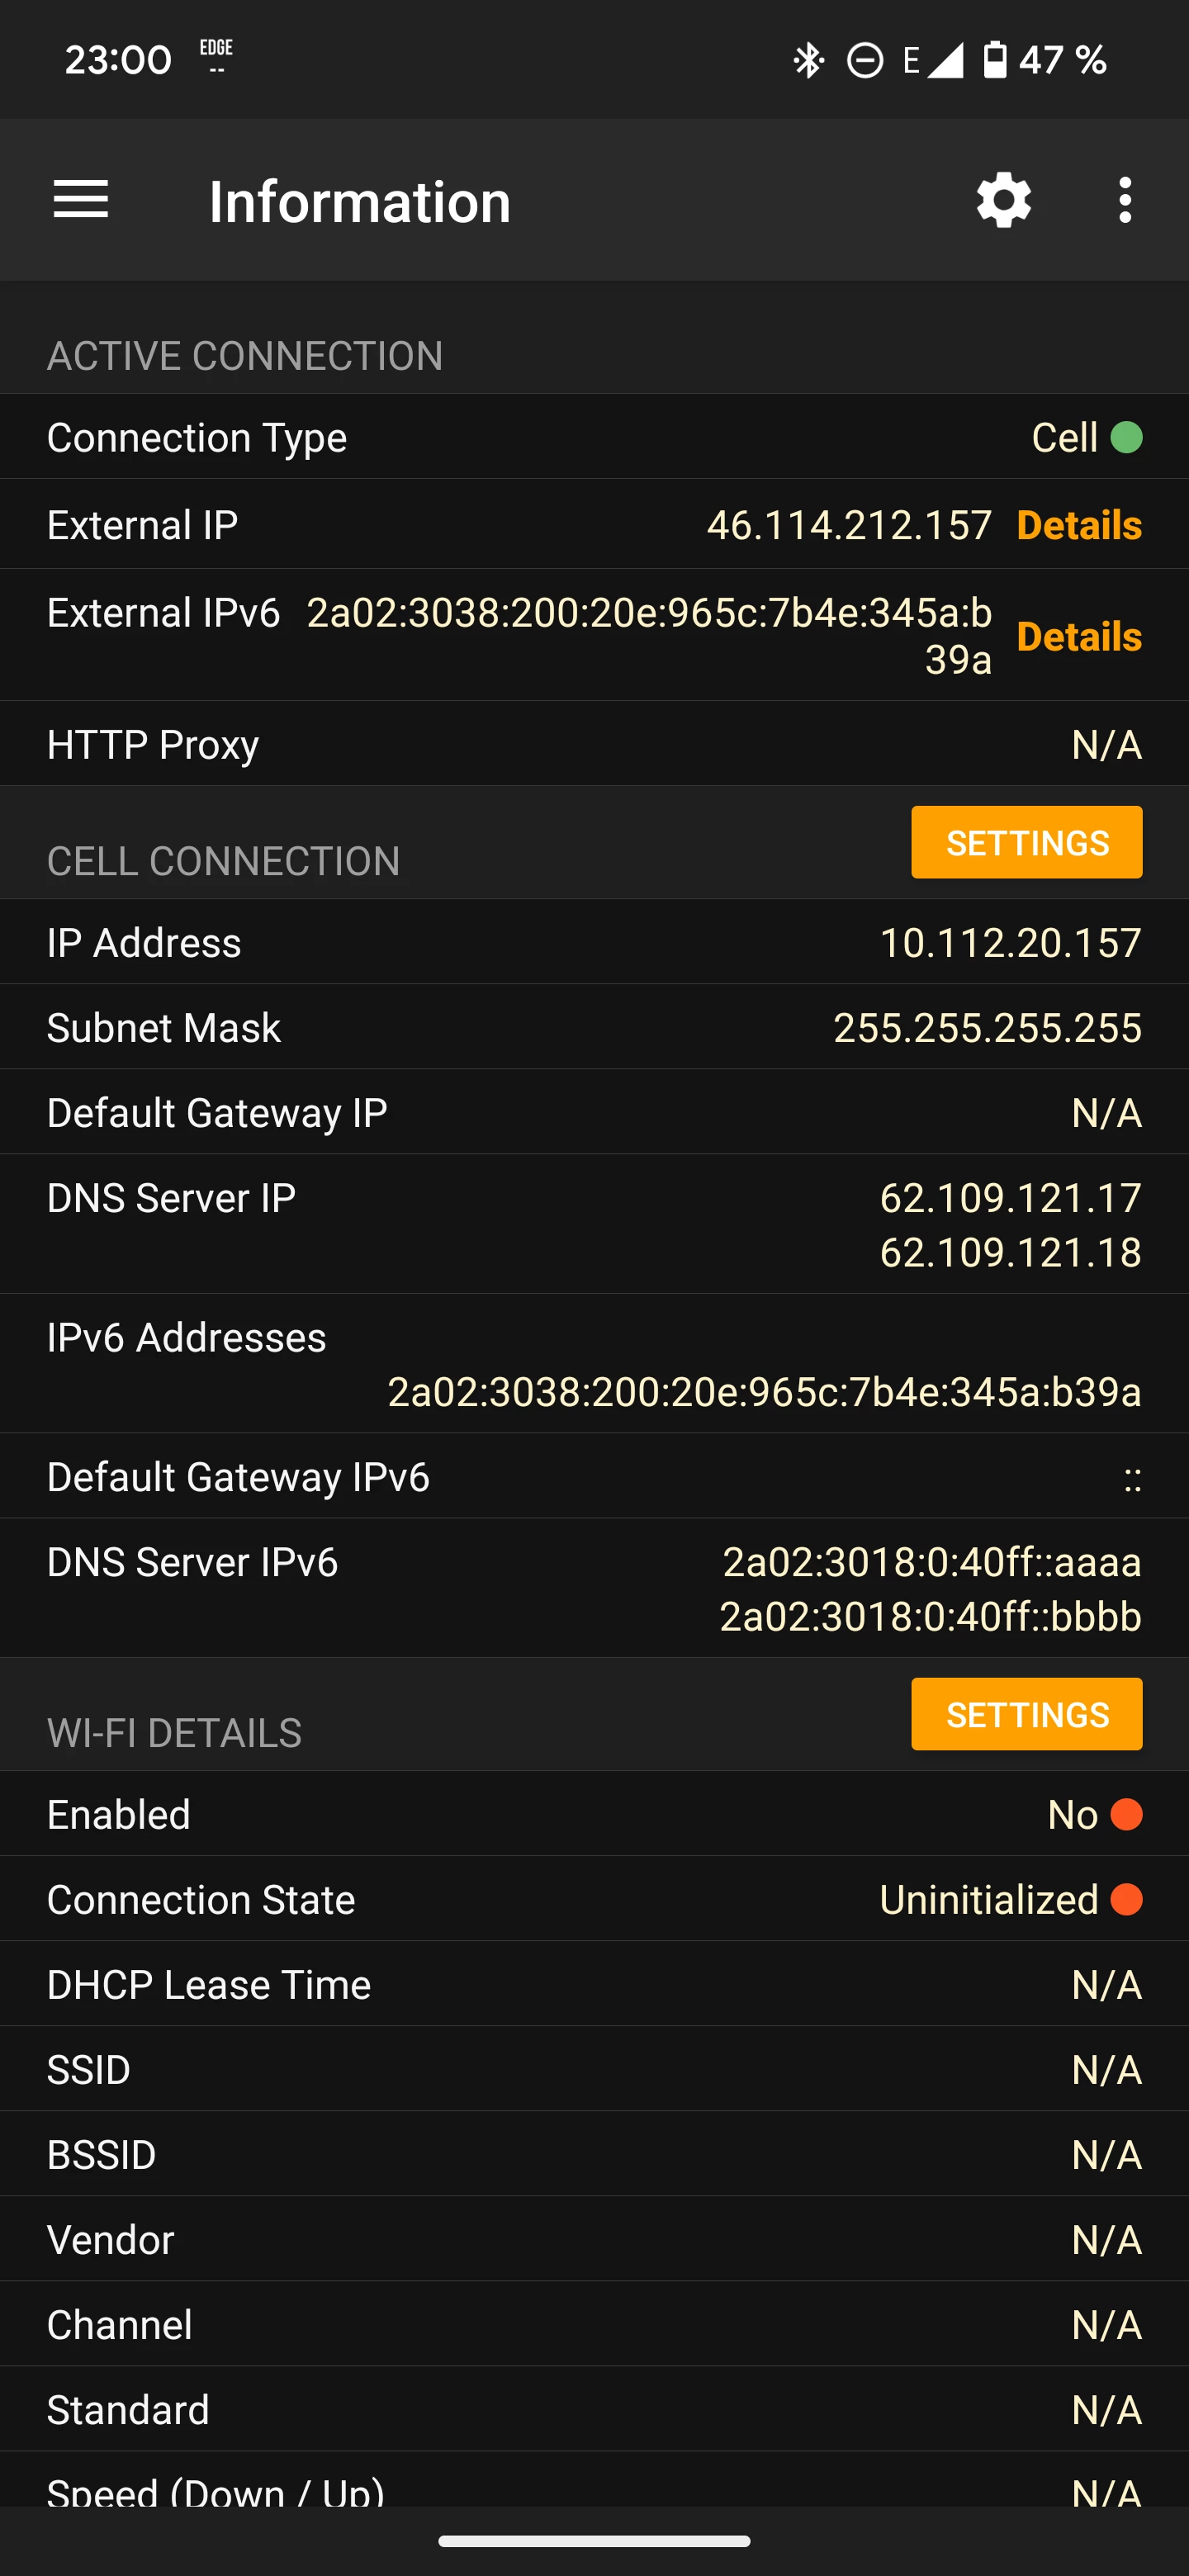
Task: Tap the Connection State Uninitialized row
Action: click(594, 1899)
